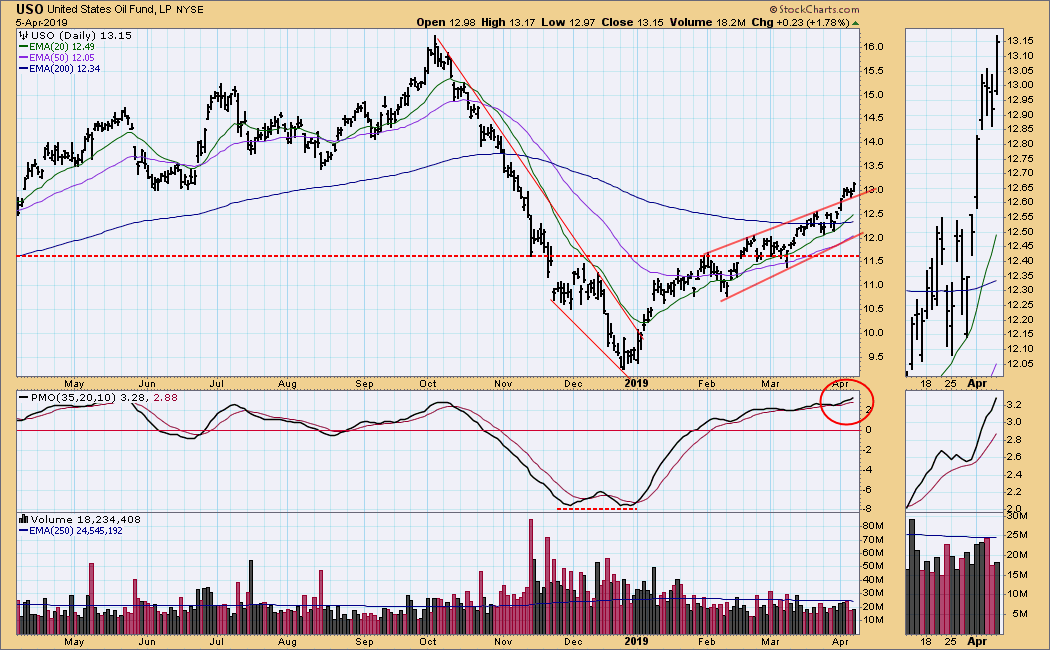The image size is (1050, 650).
Task: Click the 12.90 label in zoomed price panel
Action: 1020,115
